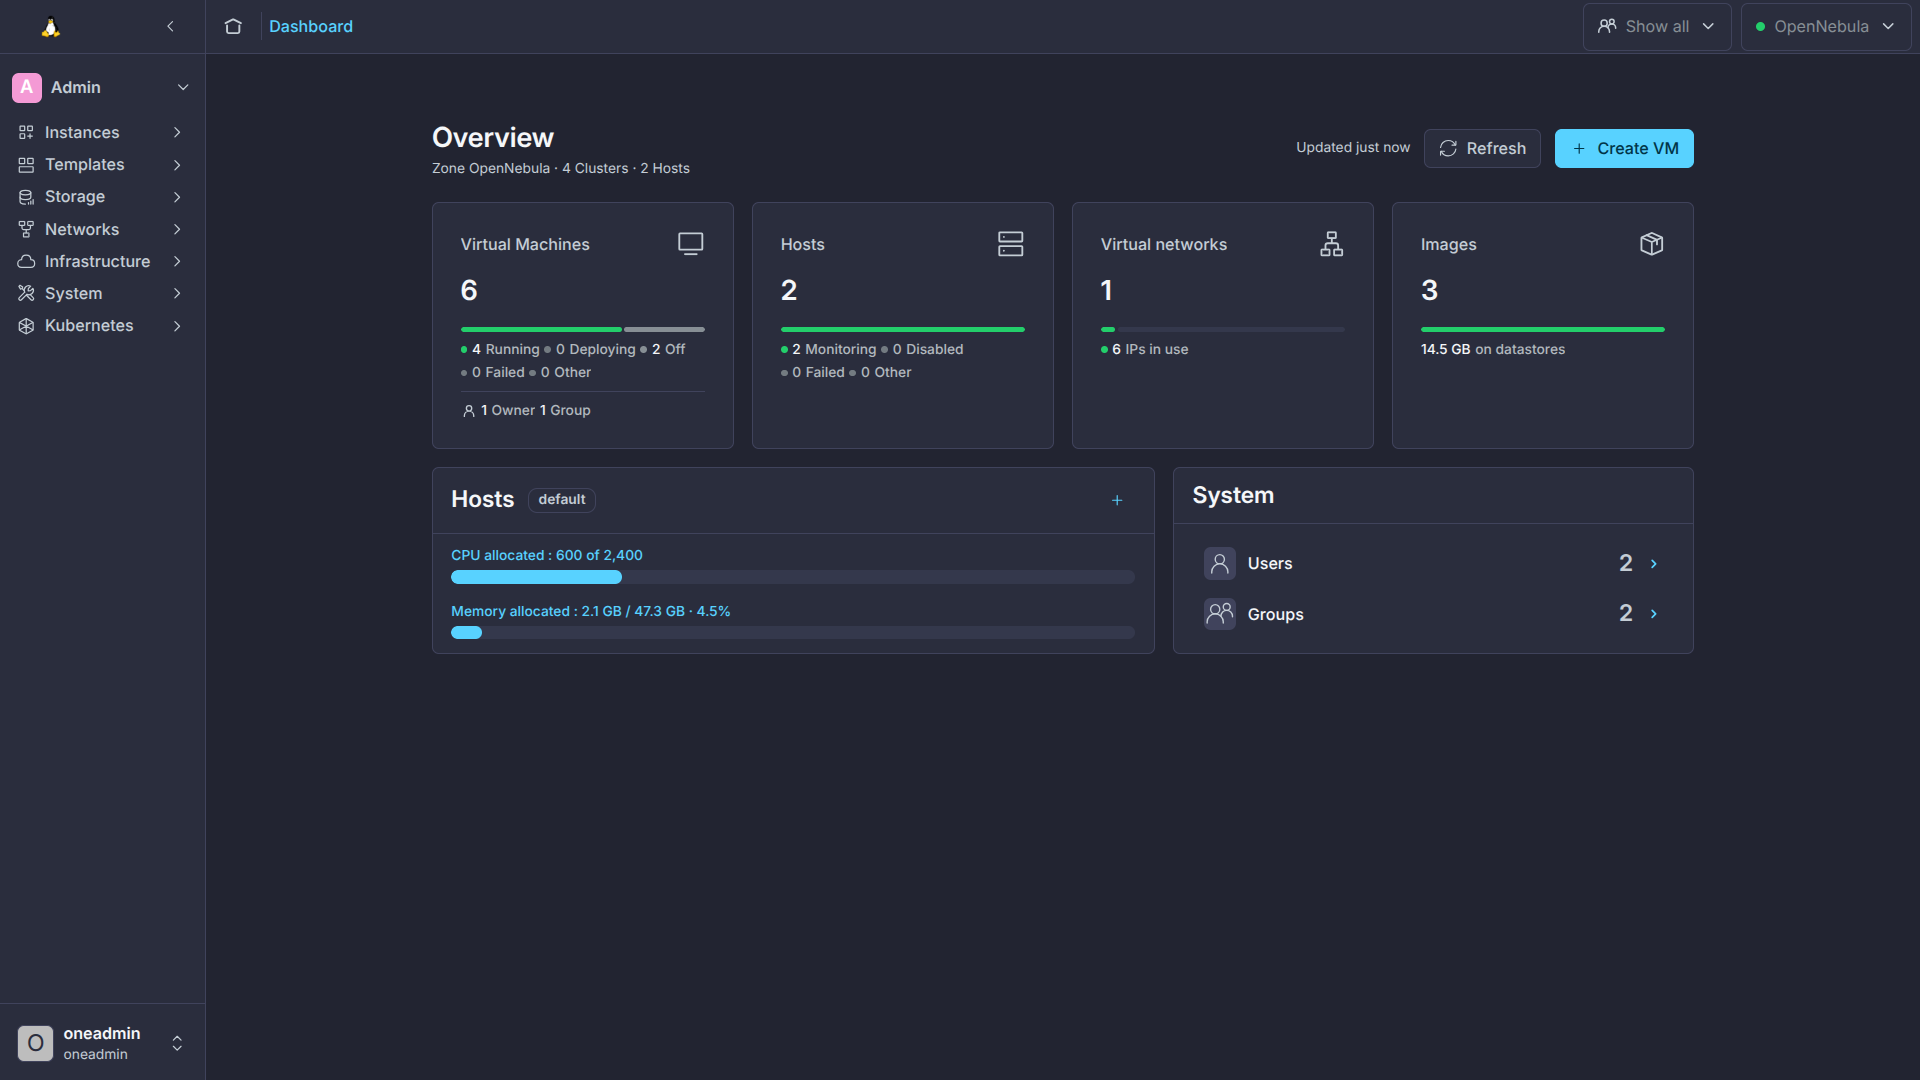Viewport: 1920px width, 1080px height.
Task: Click the Create VM button
Action: [1624, 149]
